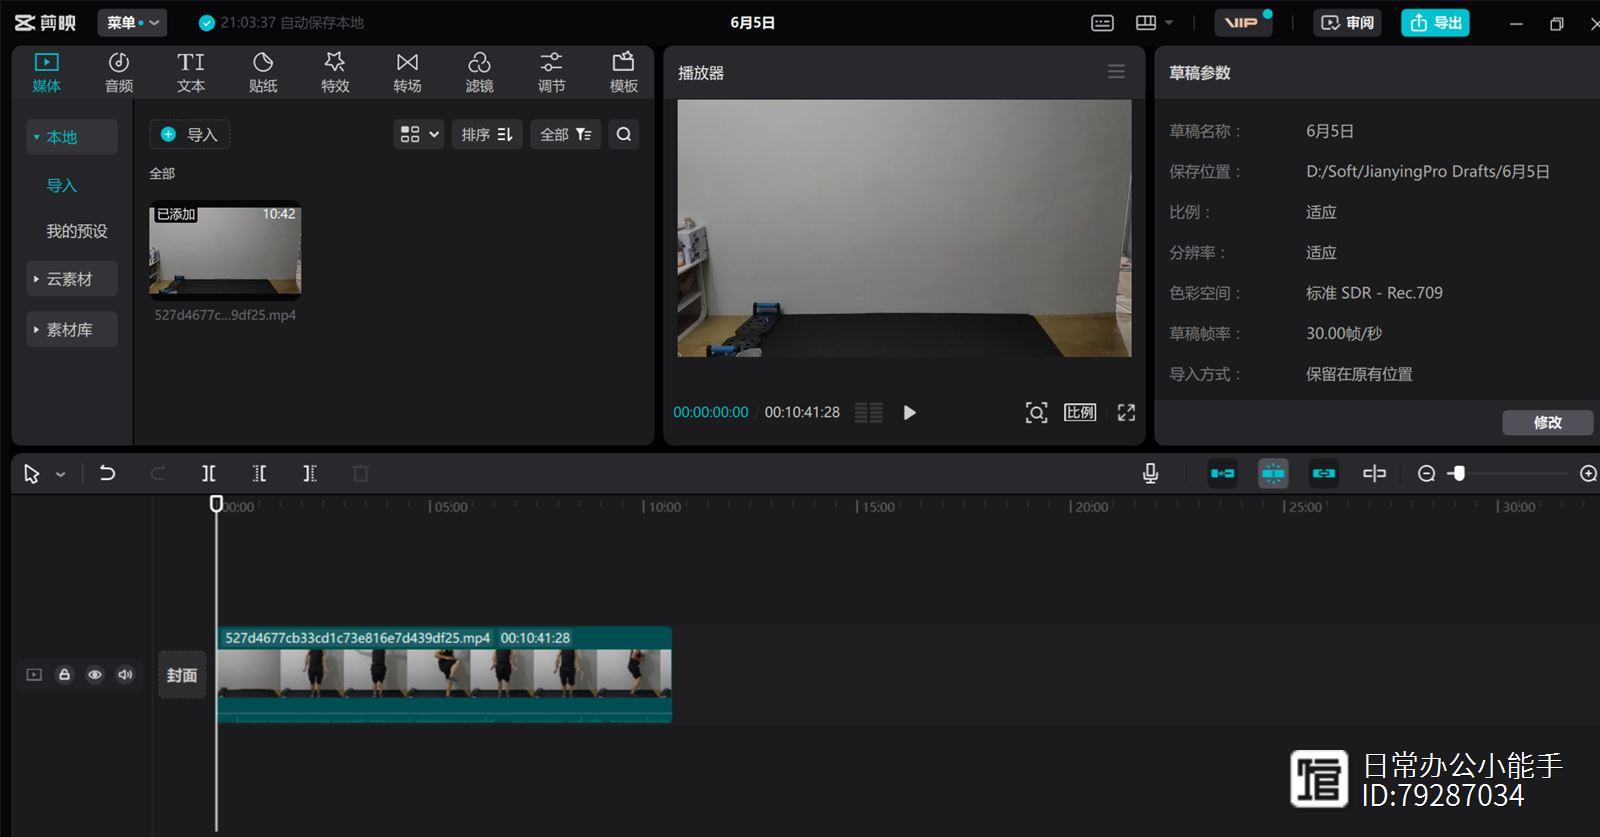Open the 媒体 media tab
The width and height of the screenshot is (1600, 837).
[x=47, y=72]
